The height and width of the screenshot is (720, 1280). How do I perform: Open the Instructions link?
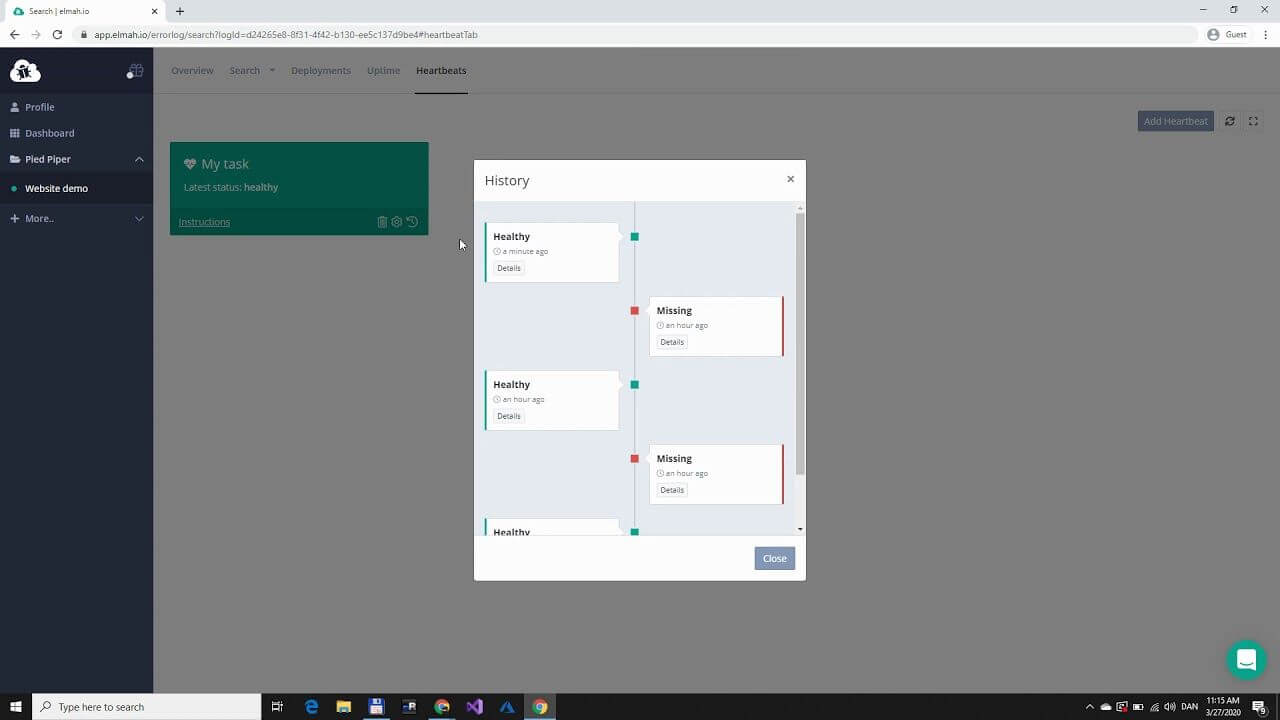point(204,222)
